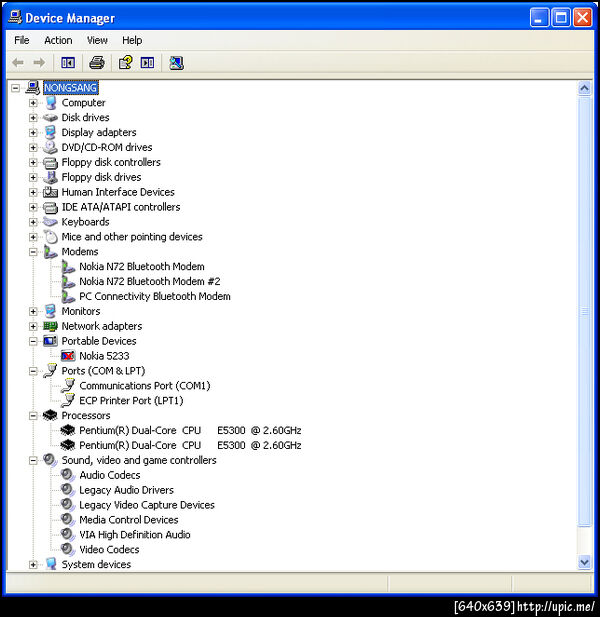Screen dimensions: 600x617
Task: Click the Human Interface Devices icon
Action: pyautogui.click(x=50, y=192)
